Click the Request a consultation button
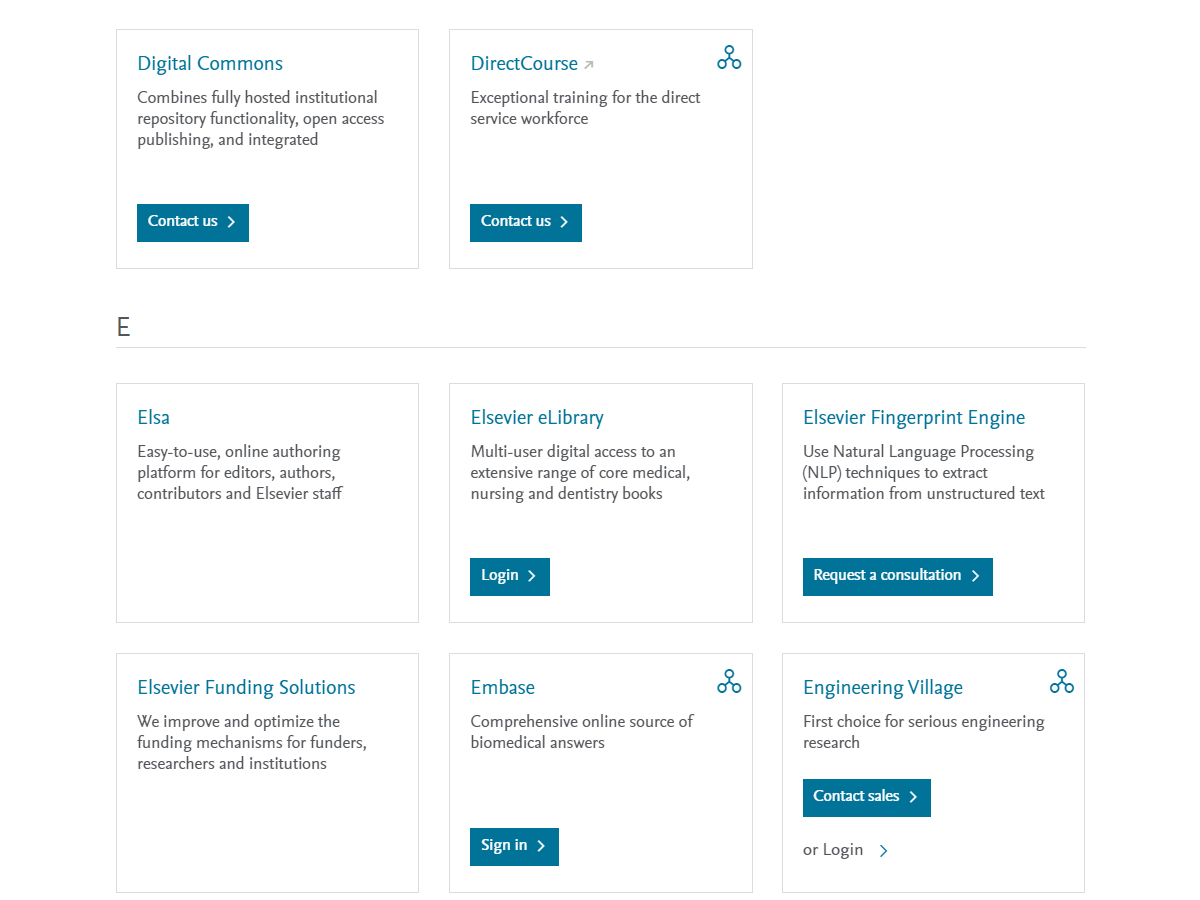 tap(897, 576)
